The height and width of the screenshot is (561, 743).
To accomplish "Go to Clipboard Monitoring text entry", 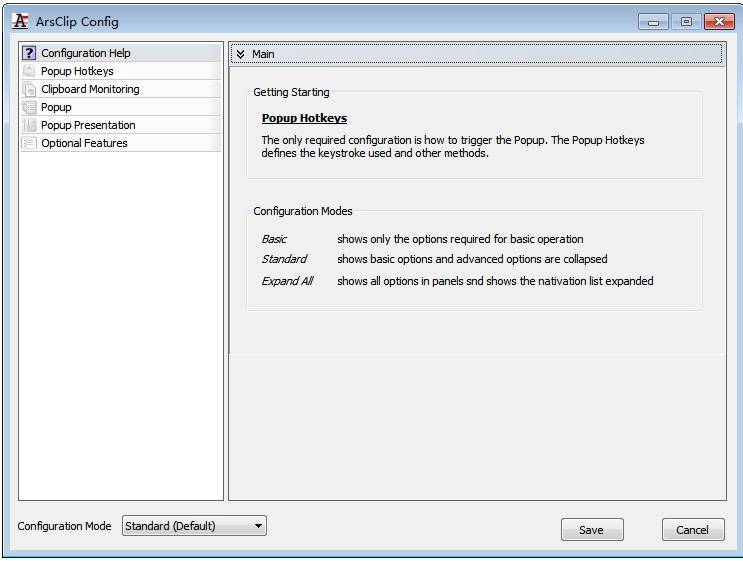I will pos(90,89).
